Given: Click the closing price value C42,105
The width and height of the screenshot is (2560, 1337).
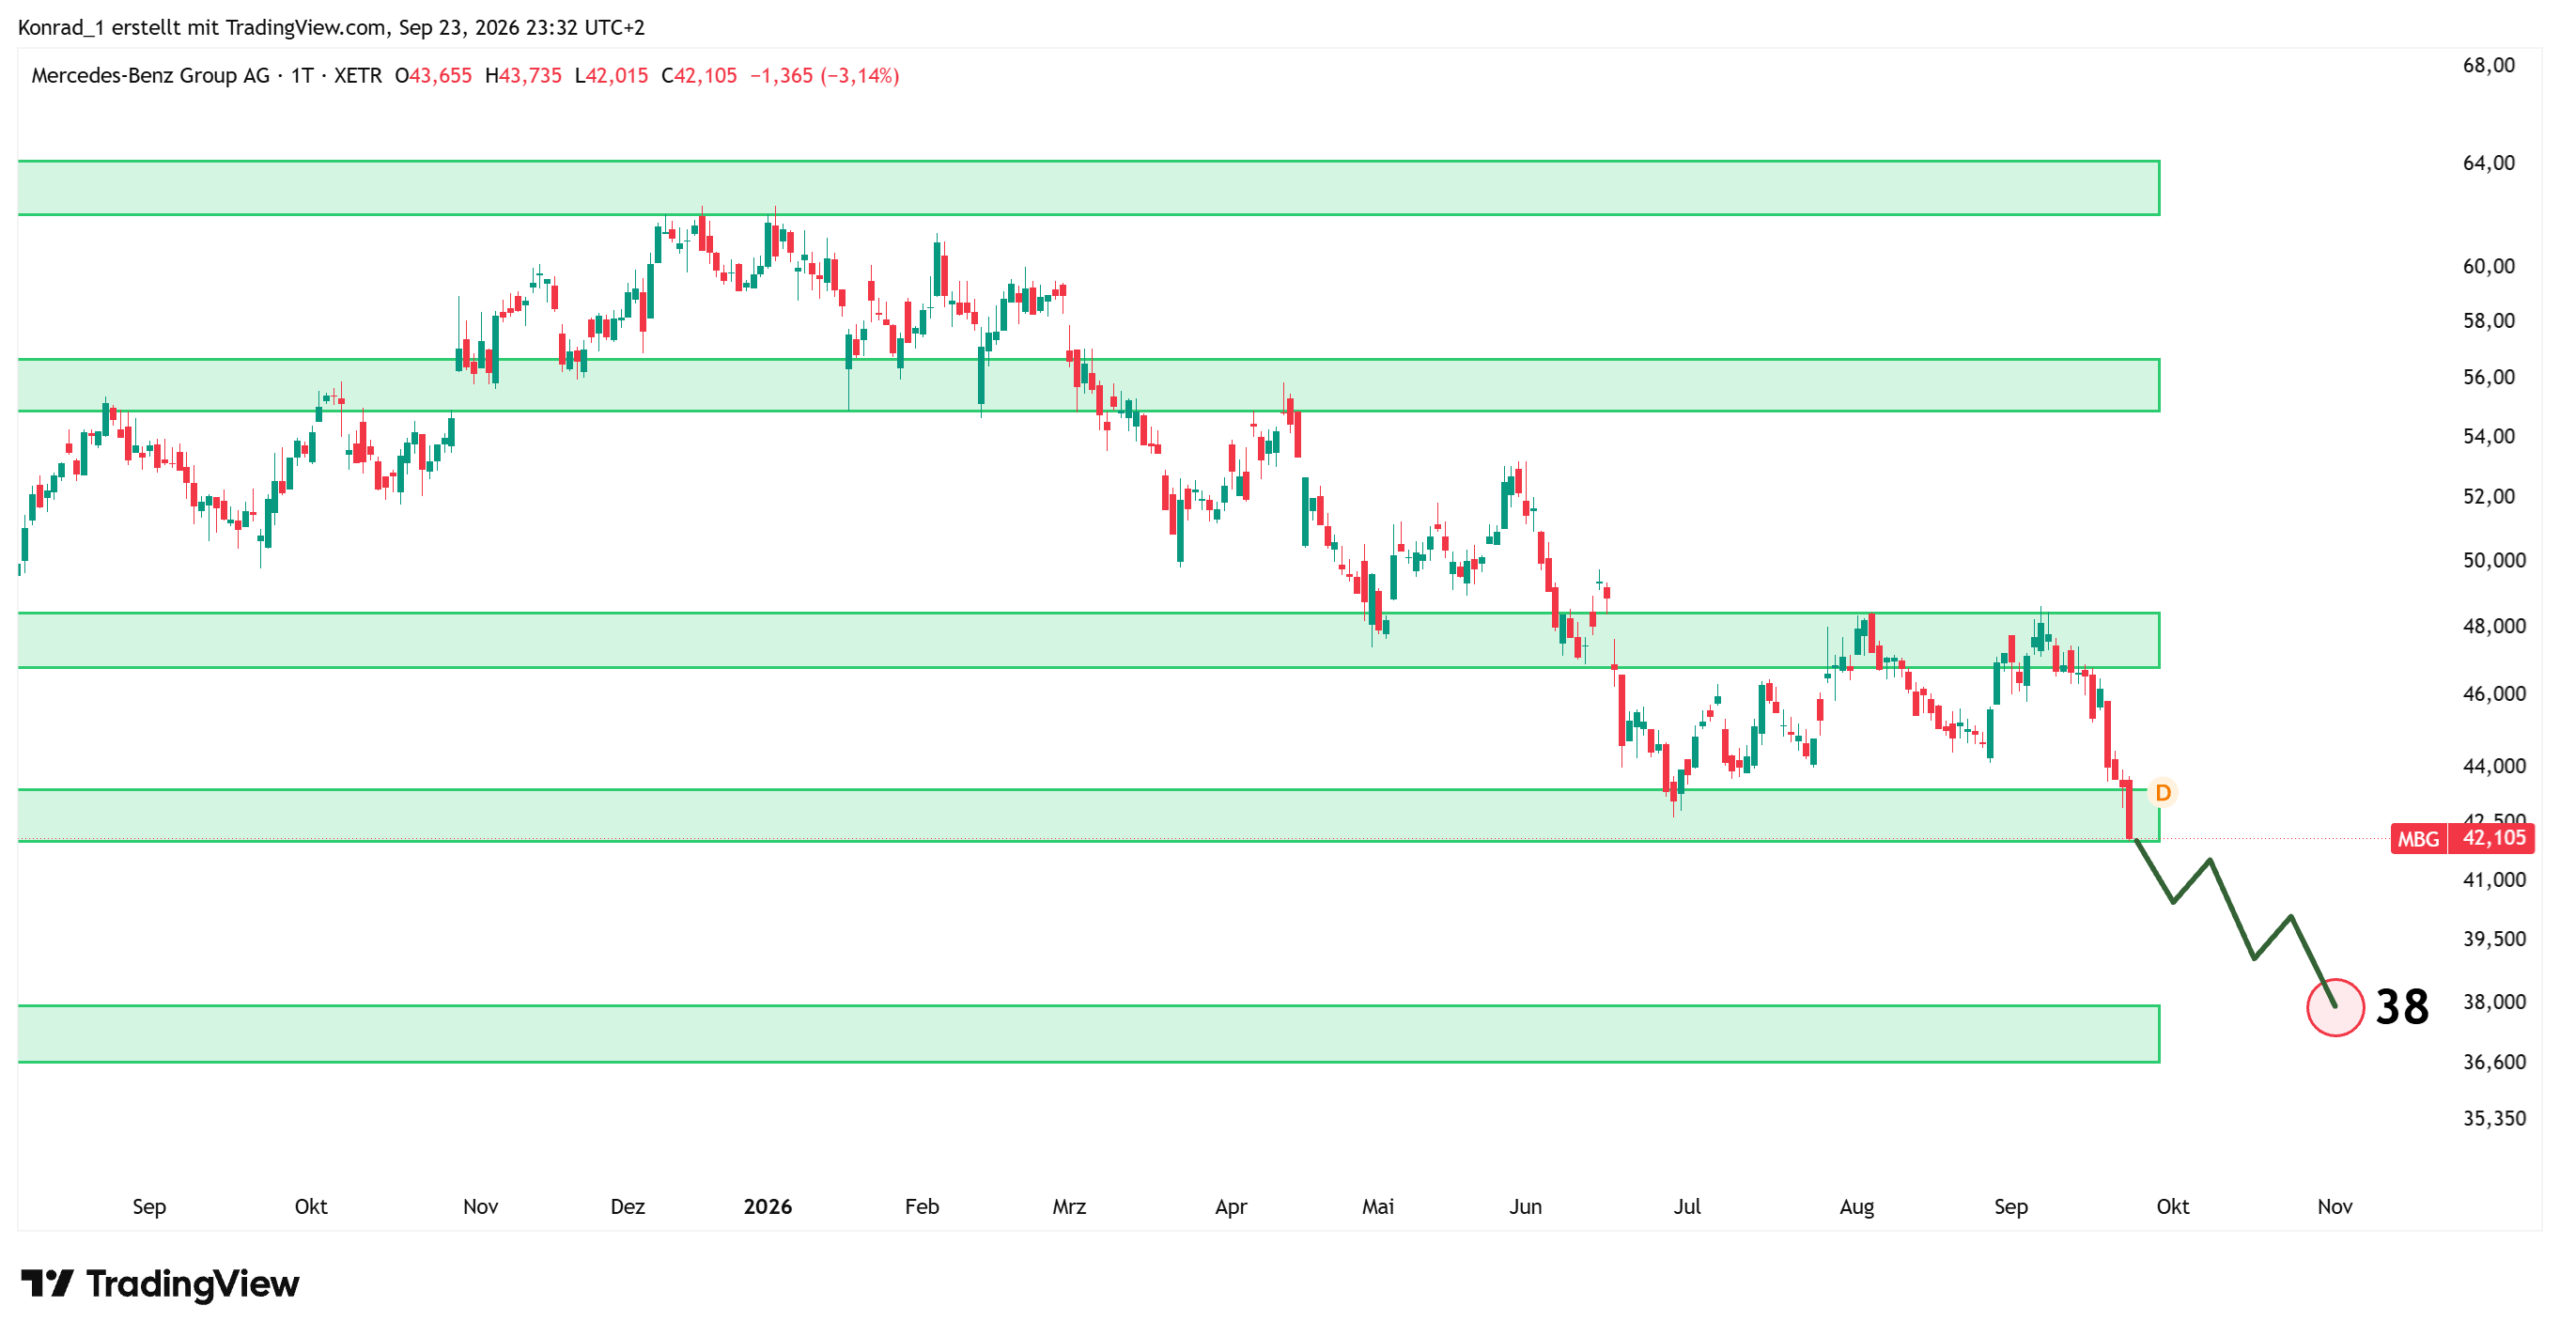Looking at the screenshot, I should point(698,75).
